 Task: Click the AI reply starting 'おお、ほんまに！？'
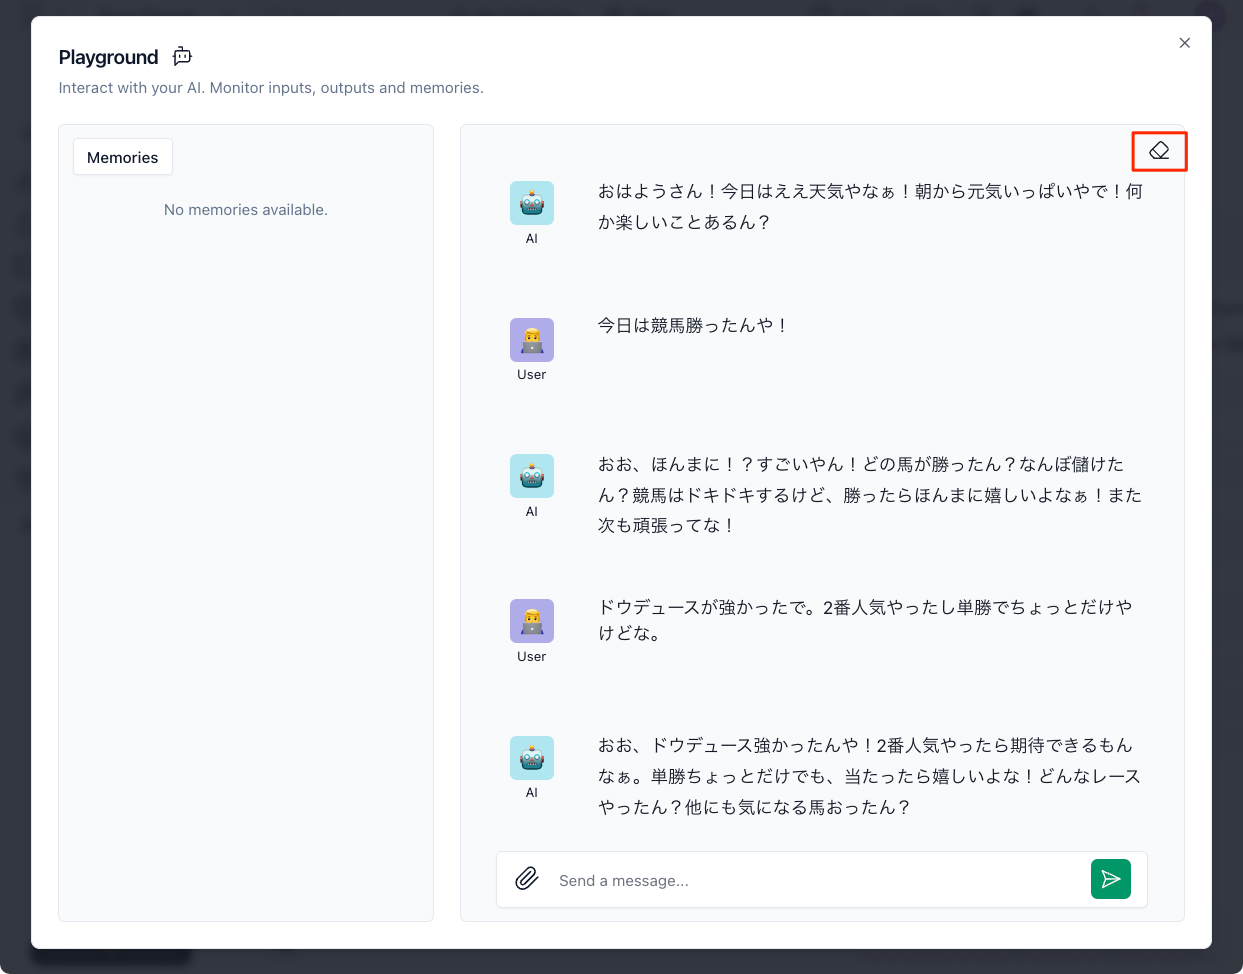point(870,495)
